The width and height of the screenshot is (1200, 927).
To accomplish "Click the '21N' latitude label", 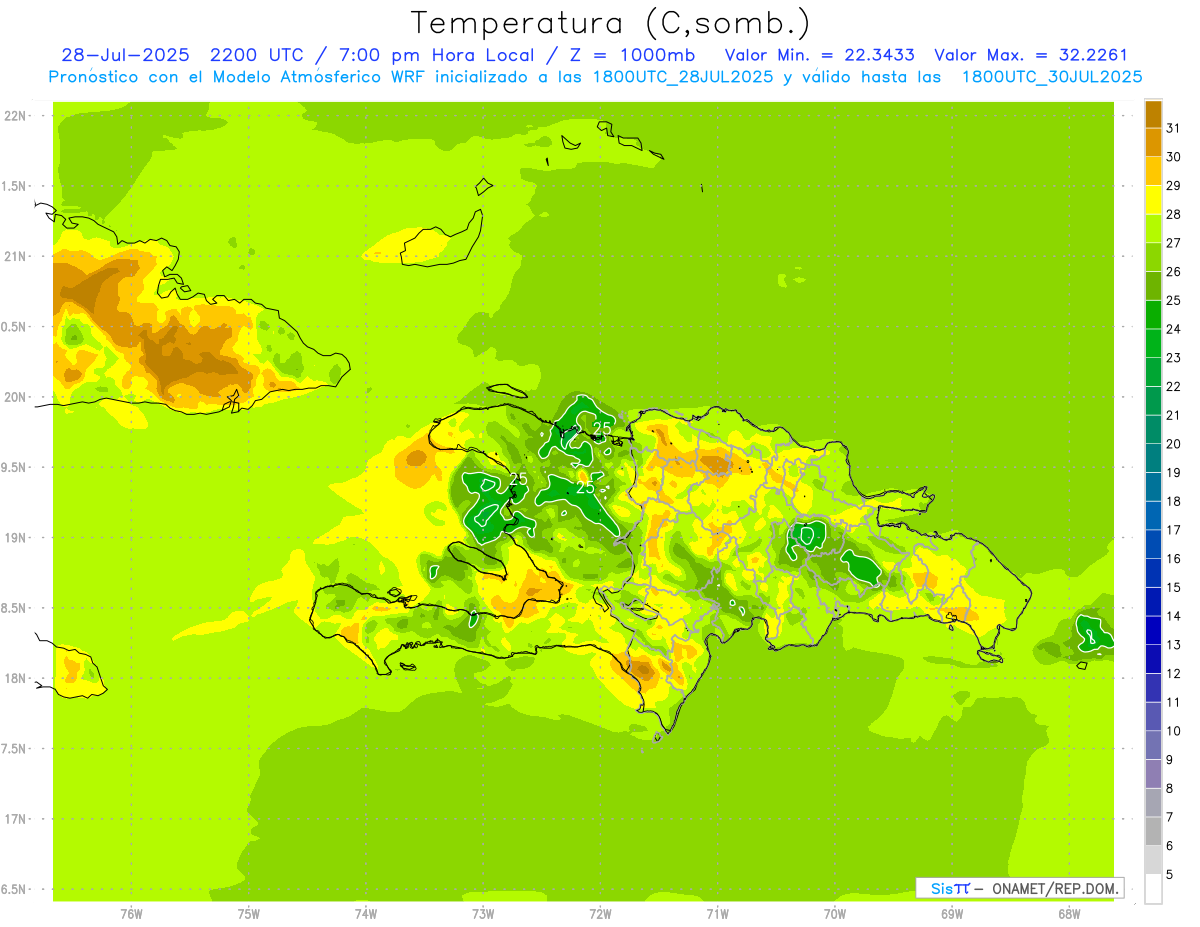I will 15,256.
